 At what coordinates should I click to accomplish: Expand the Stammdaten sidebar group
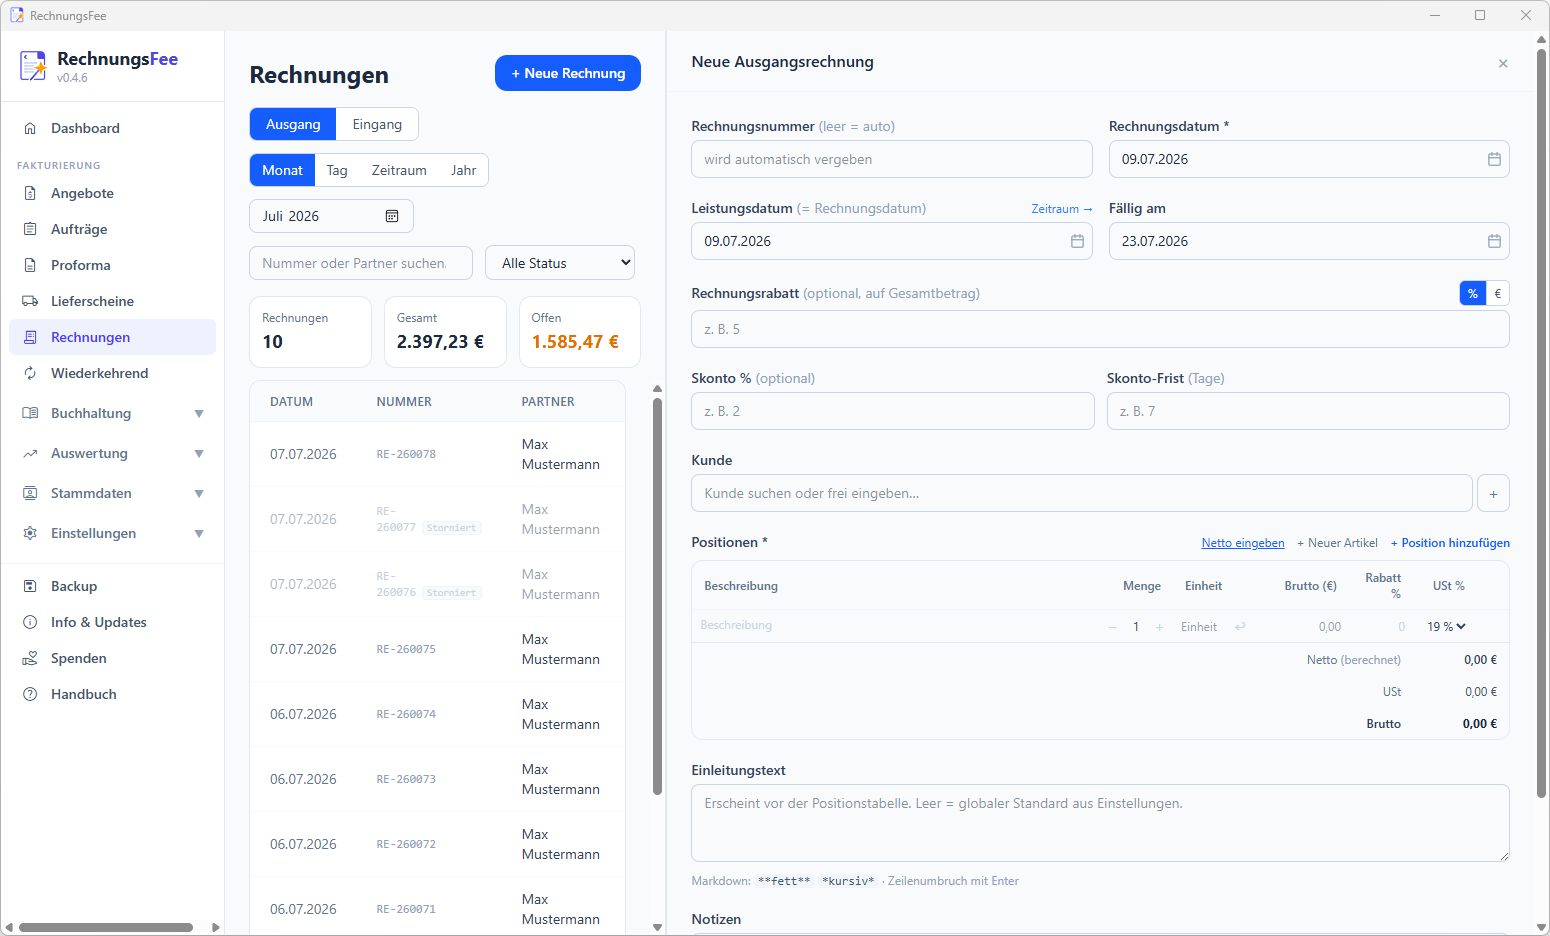tap(112, 493)
